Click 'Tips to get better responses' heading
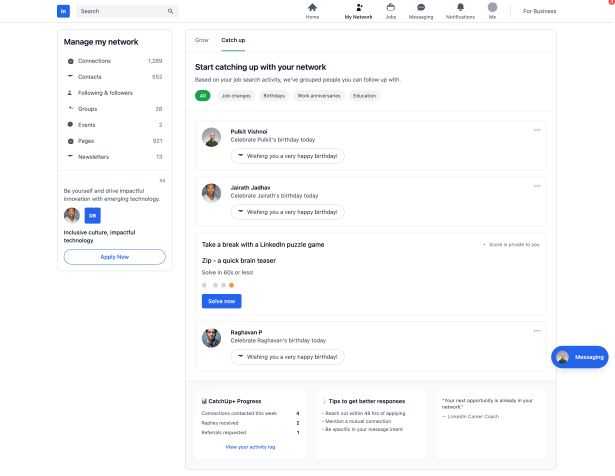This screenshot has height=476, width=615. pos(367,401)
